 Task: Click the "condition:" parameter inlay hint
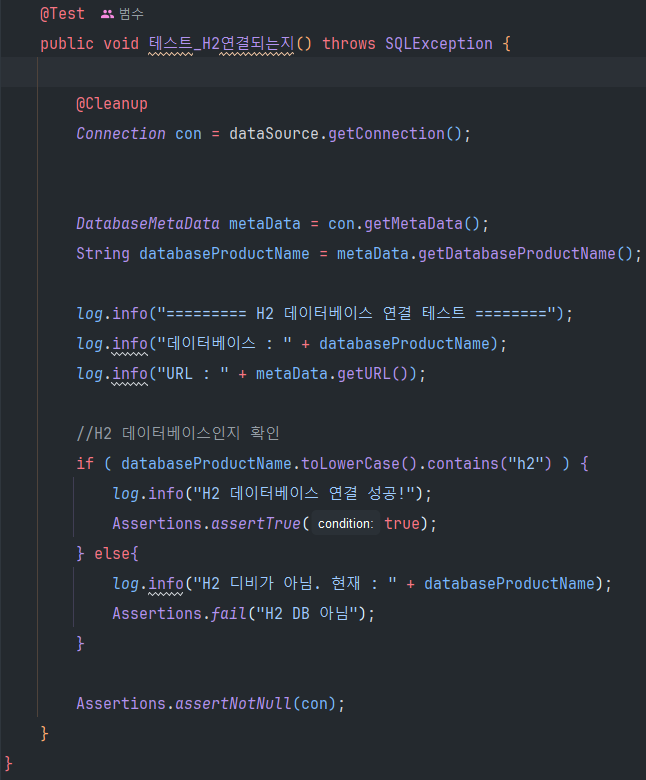(345, 524)
